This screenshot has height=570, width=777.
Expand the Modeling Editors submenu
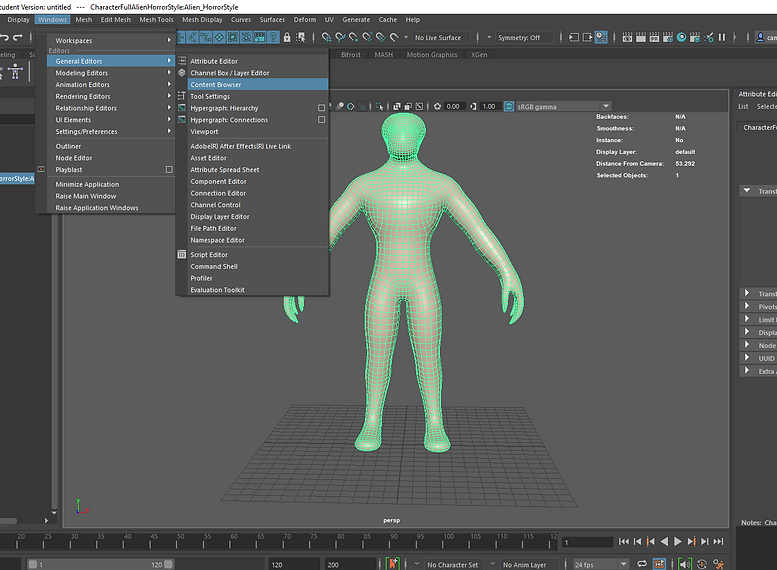(x=111, y=73)
